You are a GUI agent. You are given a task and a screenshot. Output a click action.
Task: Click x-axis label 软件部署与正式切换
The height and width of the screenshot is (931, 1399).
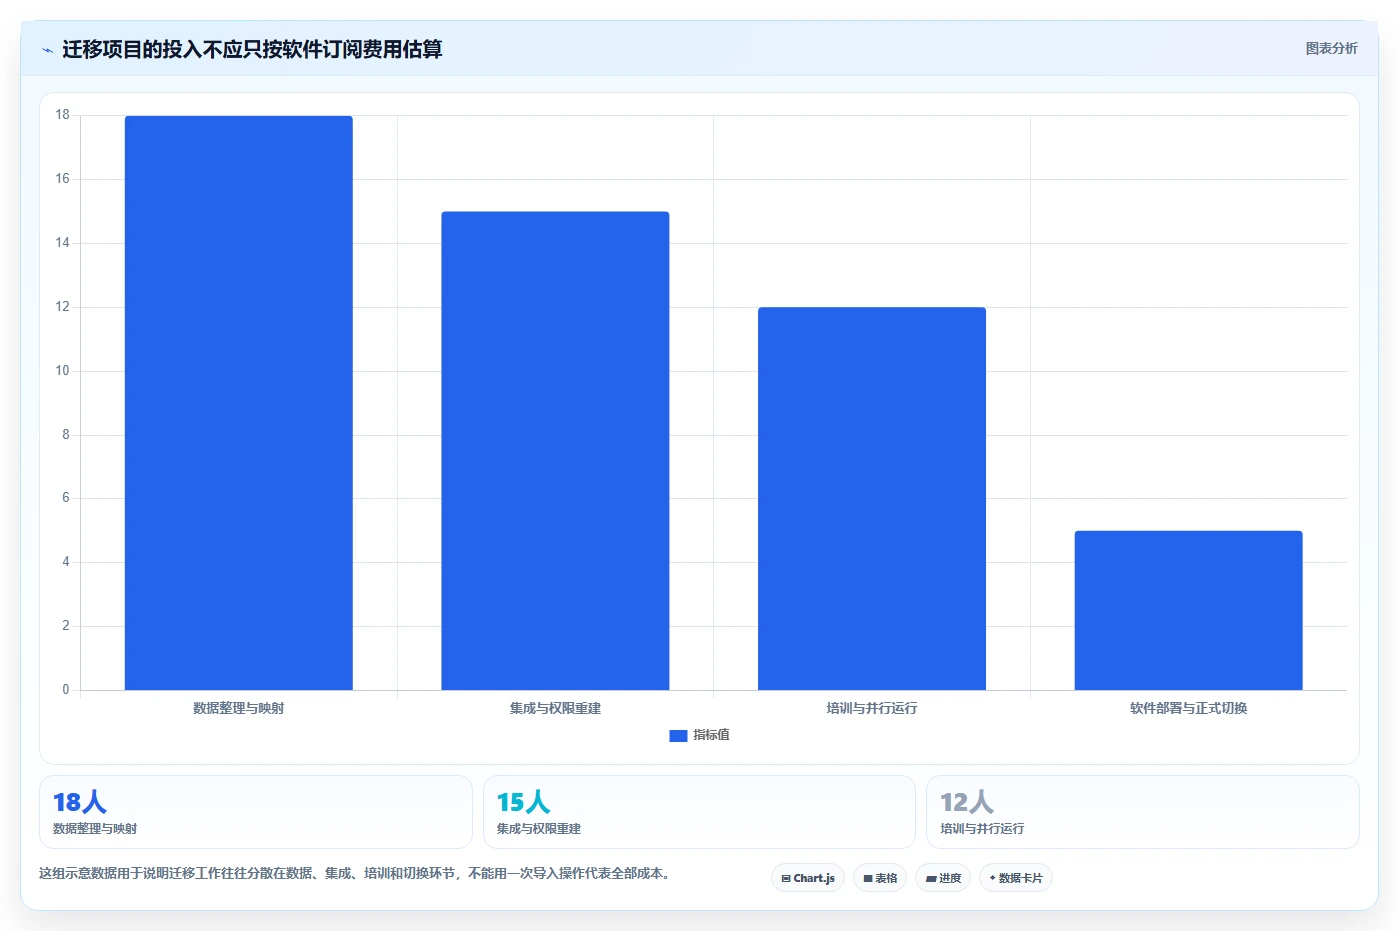pyautogui.click(x=1188, y=708)
